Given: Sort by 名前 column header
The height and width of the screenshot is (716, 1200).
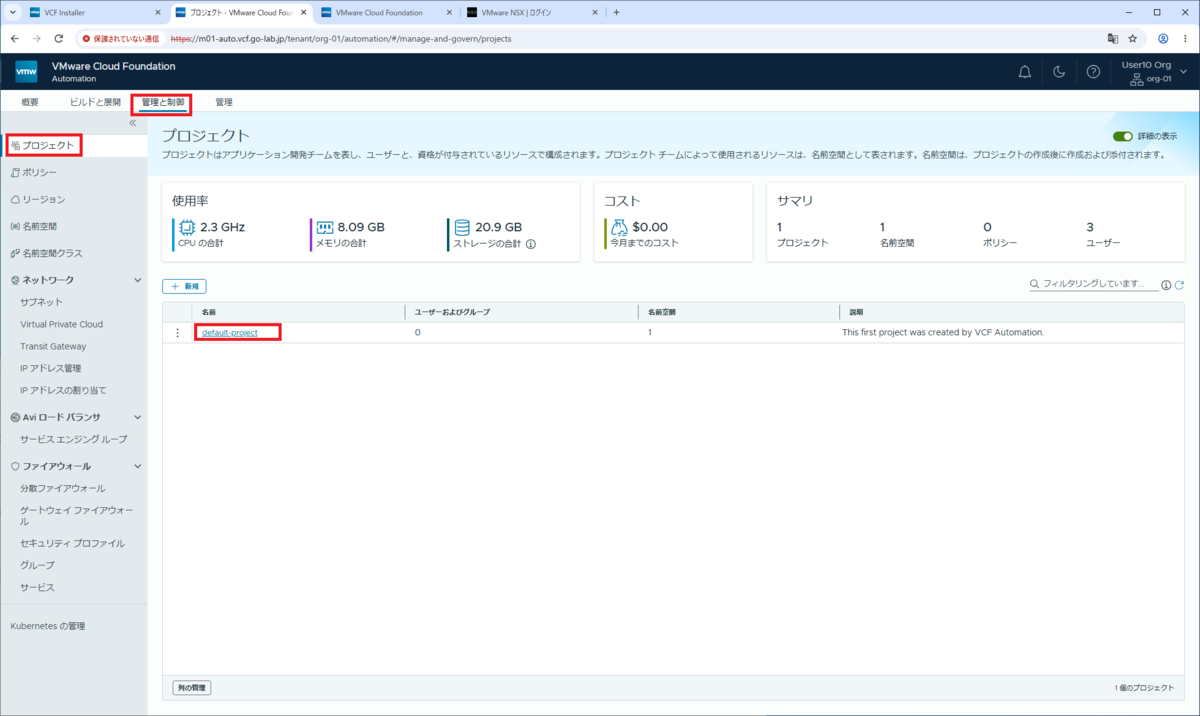Looking at the screenshot, I should tap(211, 312).
